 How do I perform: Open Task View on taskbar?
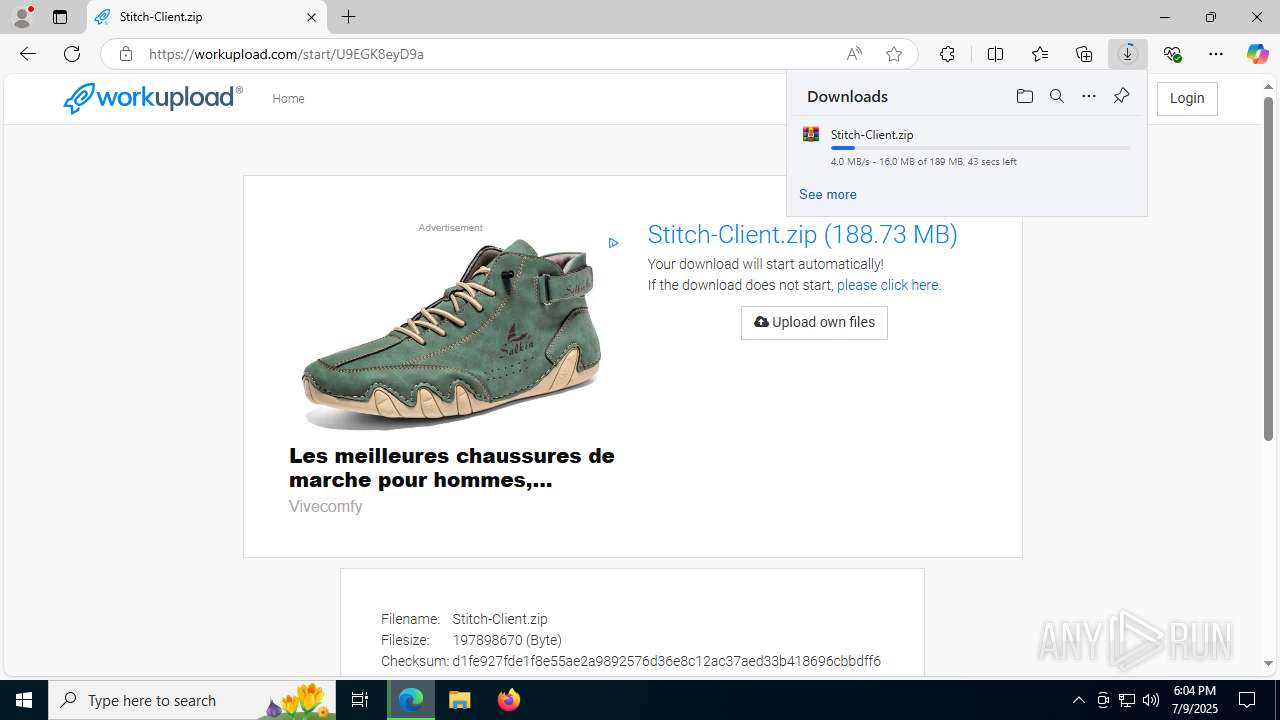pos(360,700)
